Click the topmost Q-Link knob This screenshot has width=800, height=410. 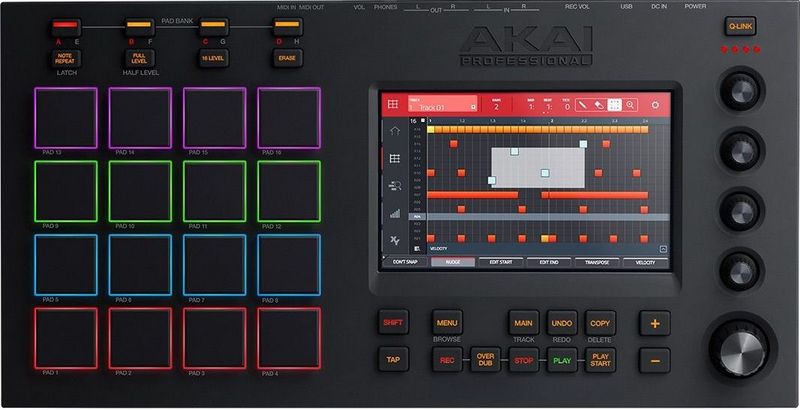coord(741,91)
